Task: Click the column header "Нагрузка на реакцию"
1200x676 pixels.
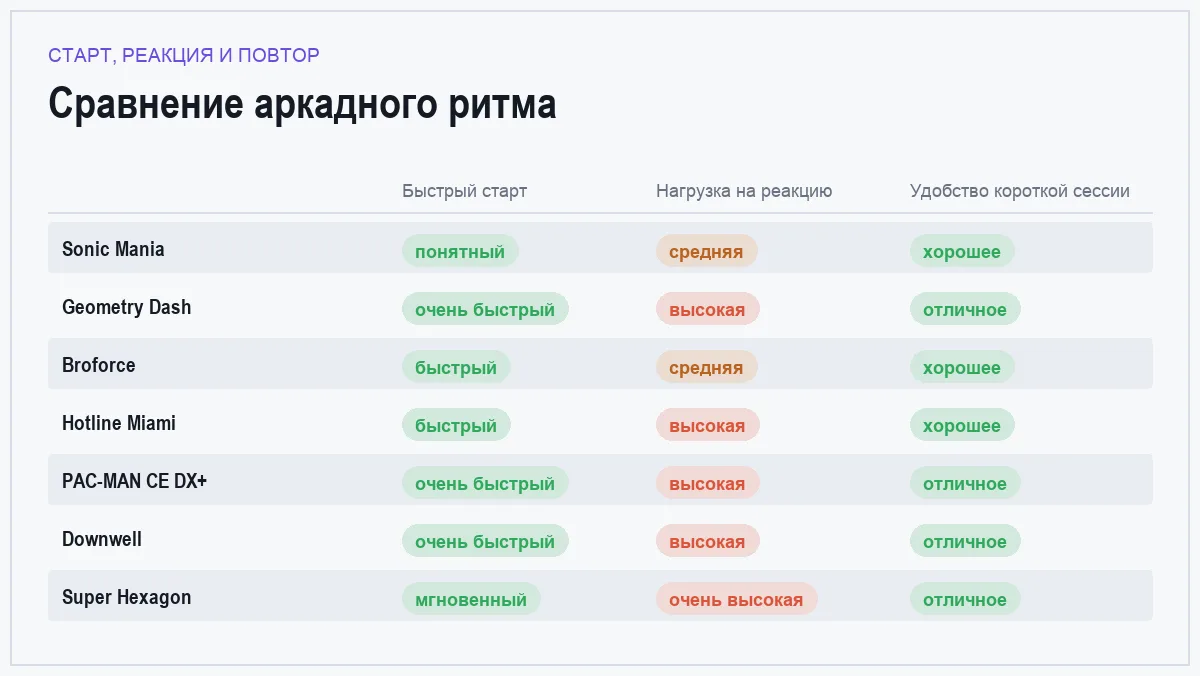Action: (744, 191)
